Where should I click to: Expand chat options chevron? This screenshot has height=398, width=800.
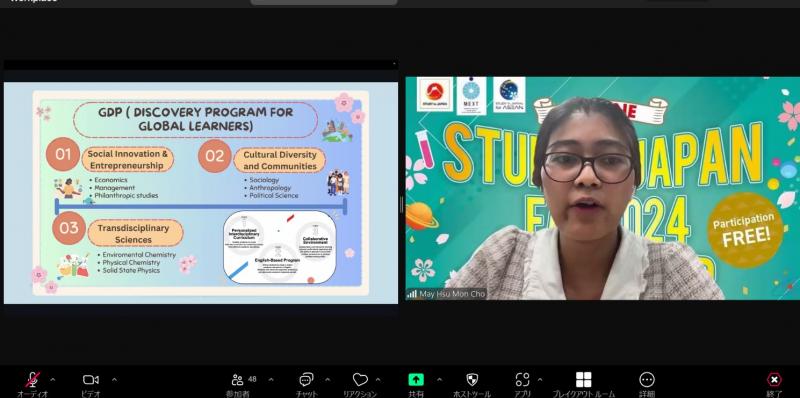click(328, 380)
